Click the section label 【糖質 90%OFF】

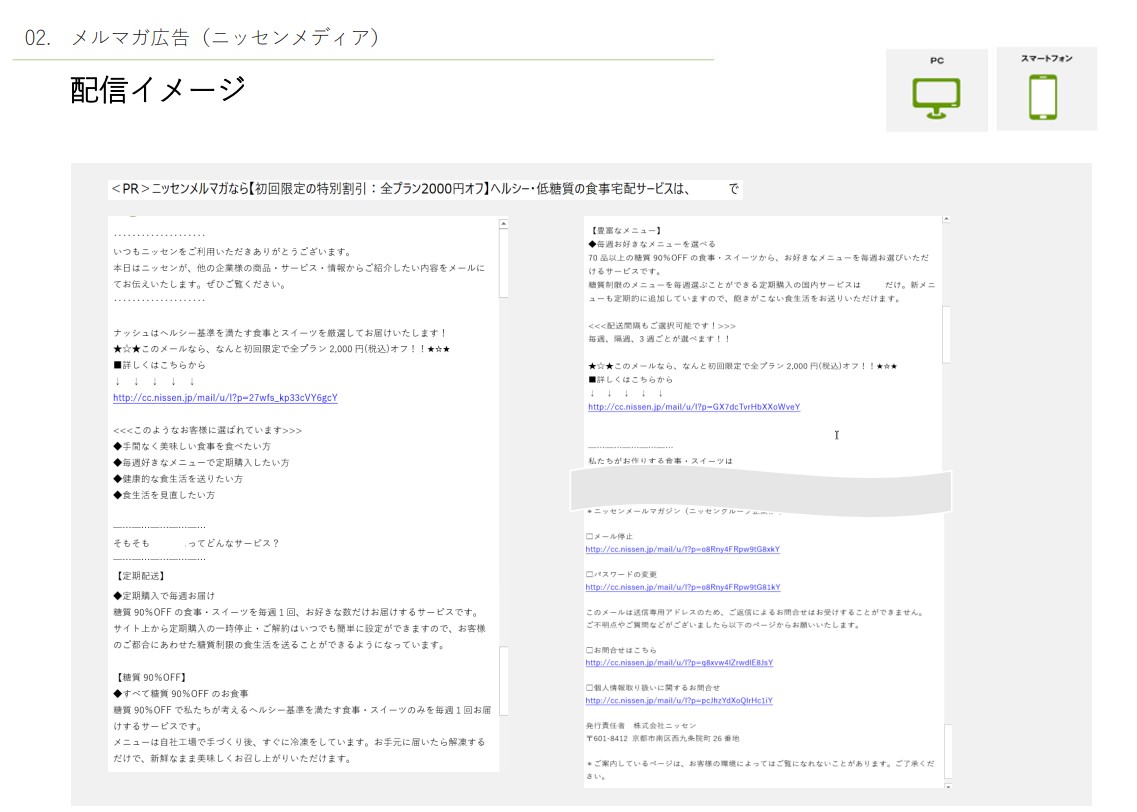(152, 677)
